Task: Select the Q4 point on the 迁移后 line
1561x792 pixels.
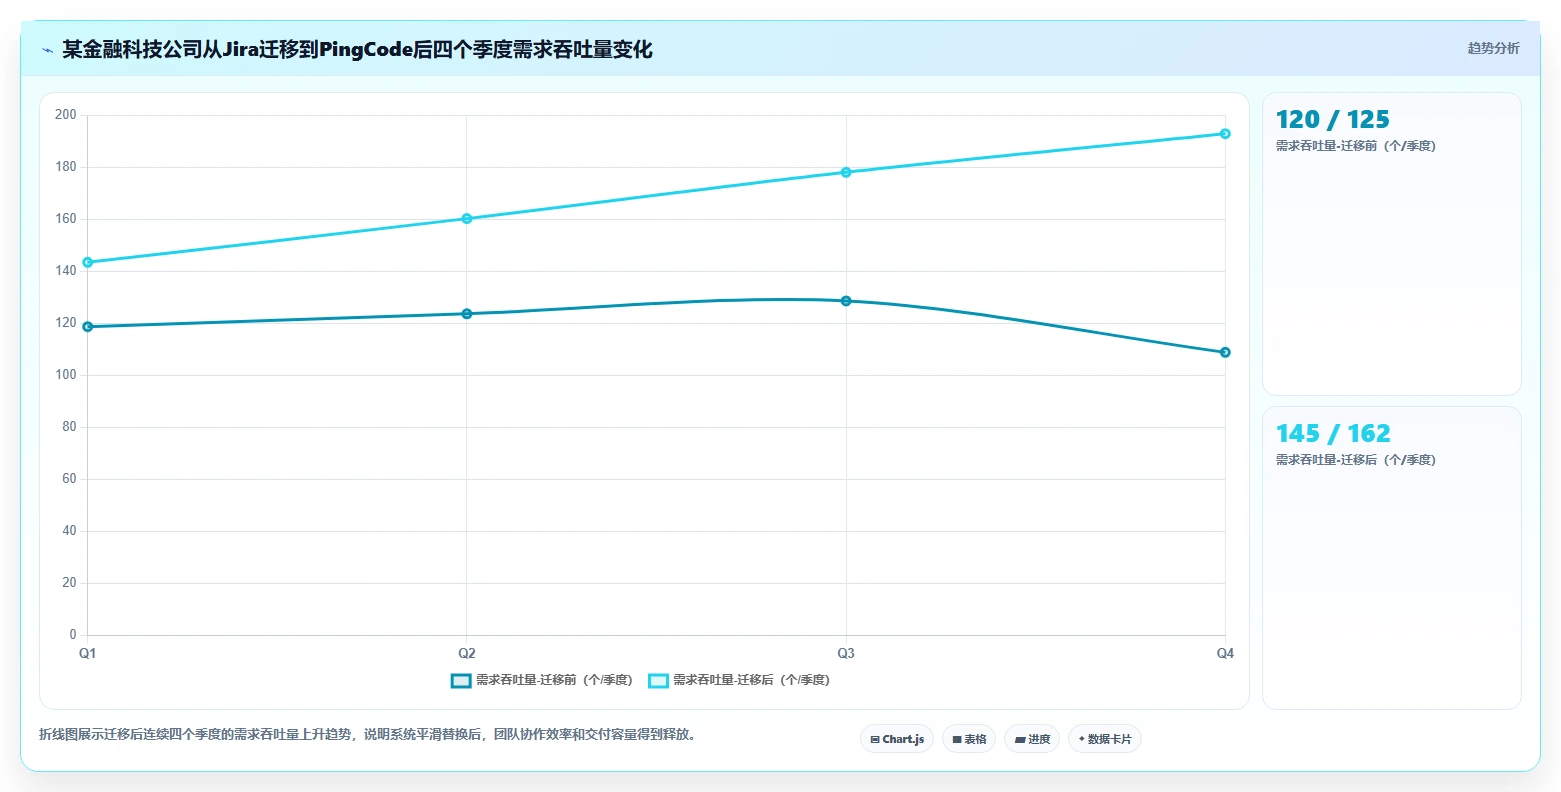Action: (x=1225, y=133)
